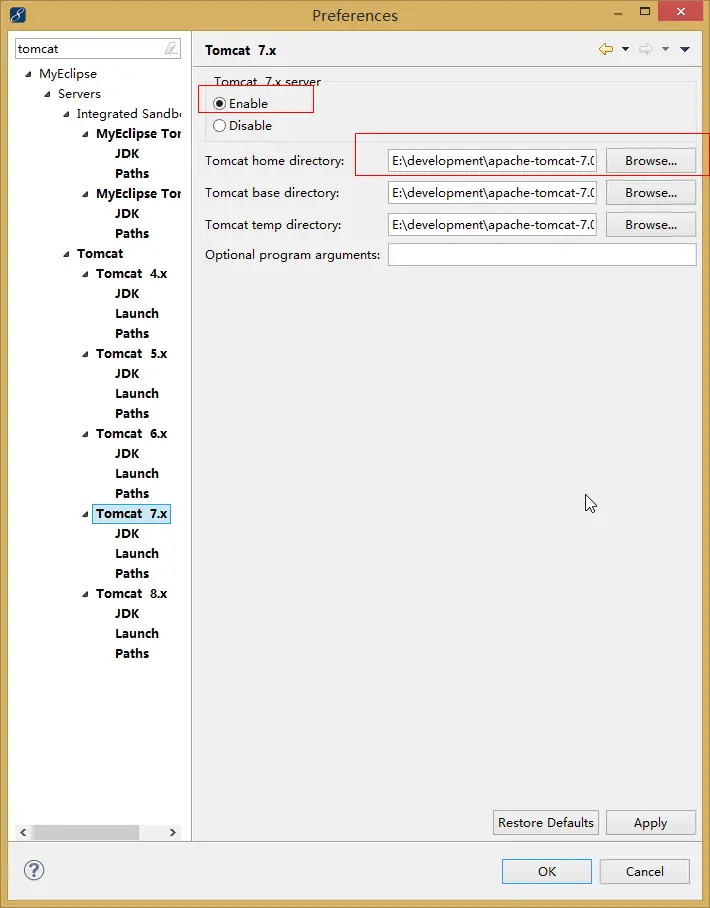Maximize the Preferences window
This screenshot has height=908, width=710.
pyautogui.click(x=645, y=11)
